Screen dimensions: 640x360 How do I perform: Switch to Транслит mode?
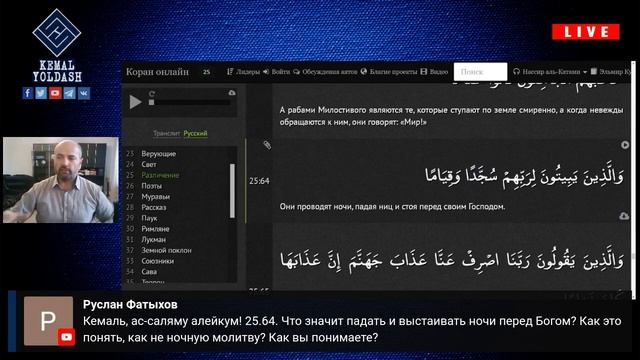(167, 133)
